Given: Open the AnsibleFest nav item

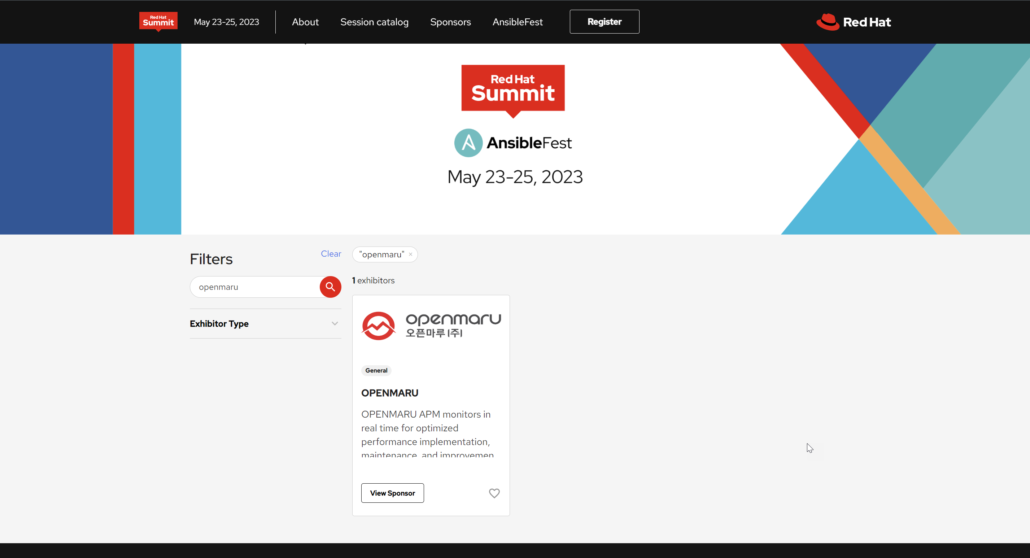Looking at the screenshot, I should 518,22.
